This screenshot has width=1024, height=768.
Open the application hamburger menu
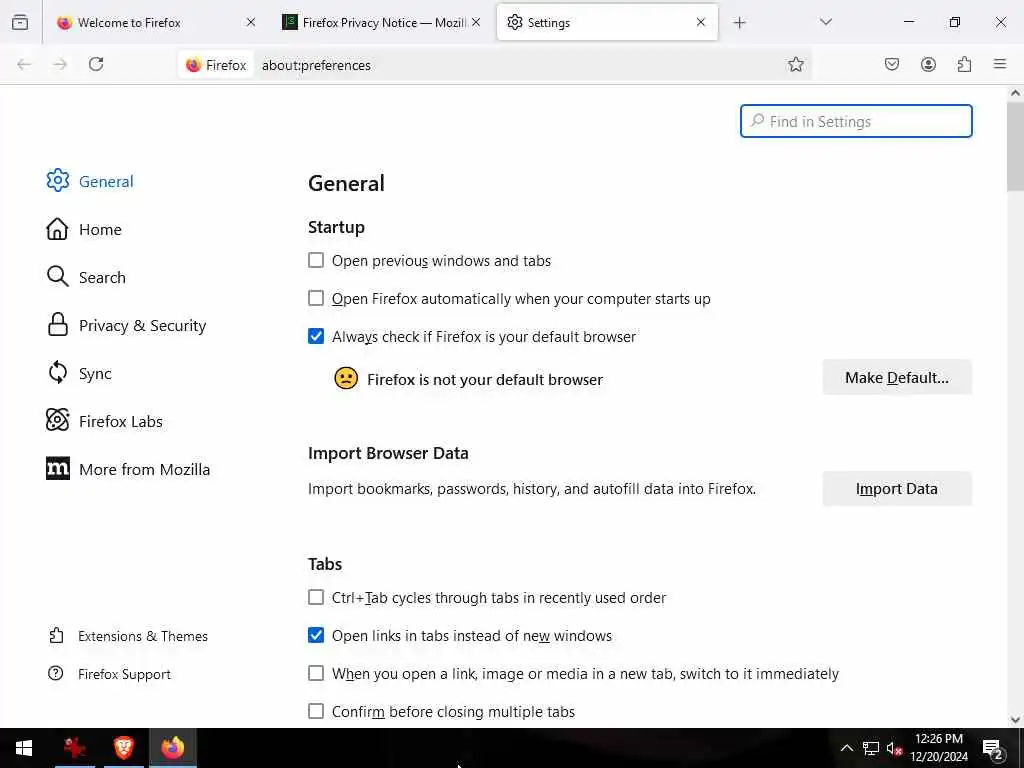[x=1000, y=64]
